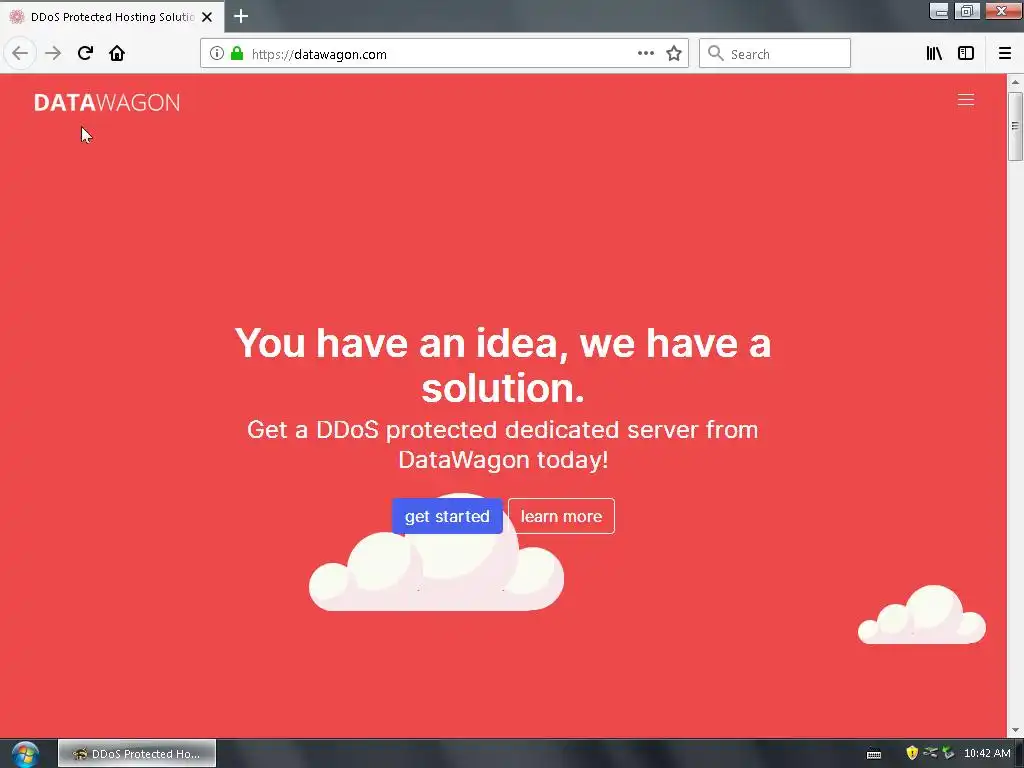Viewport: 1024px width, 768px height.
Task: Click the page scrollbar up arrow
Action: coord(1015,82)
